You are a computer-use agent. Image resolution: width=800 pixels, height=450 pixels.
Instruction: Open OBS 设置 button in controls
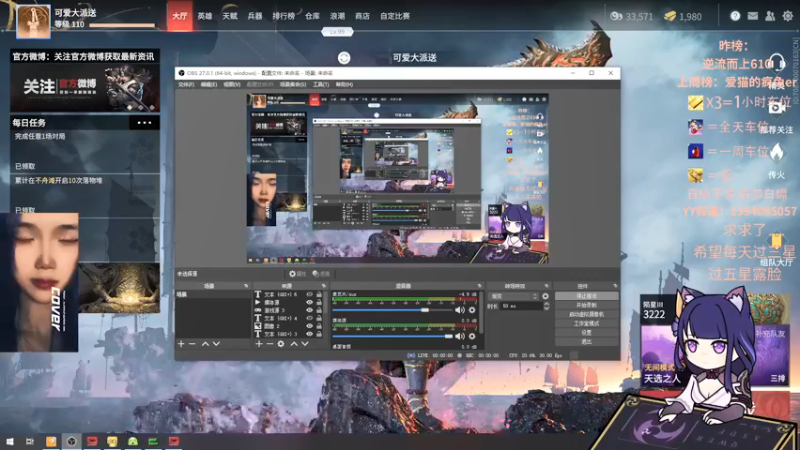[586, 333]
